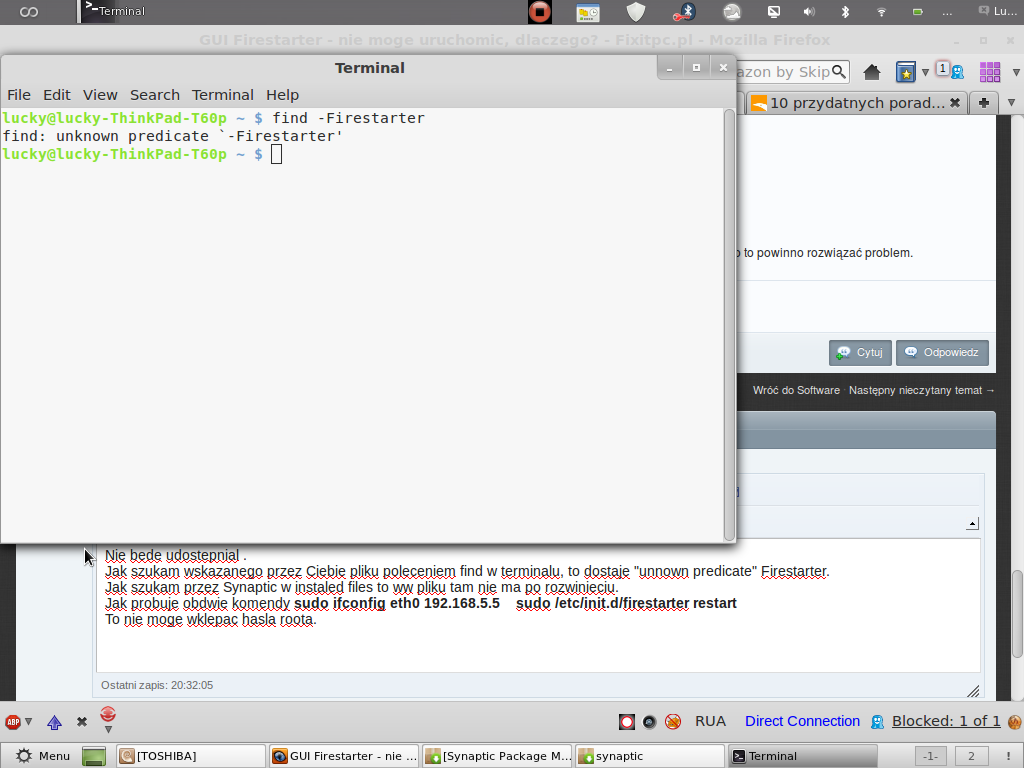Expand the bookmarks dropdown arrow in Firefox
The image size is (1024, 768).
click(x=925, y=72)
